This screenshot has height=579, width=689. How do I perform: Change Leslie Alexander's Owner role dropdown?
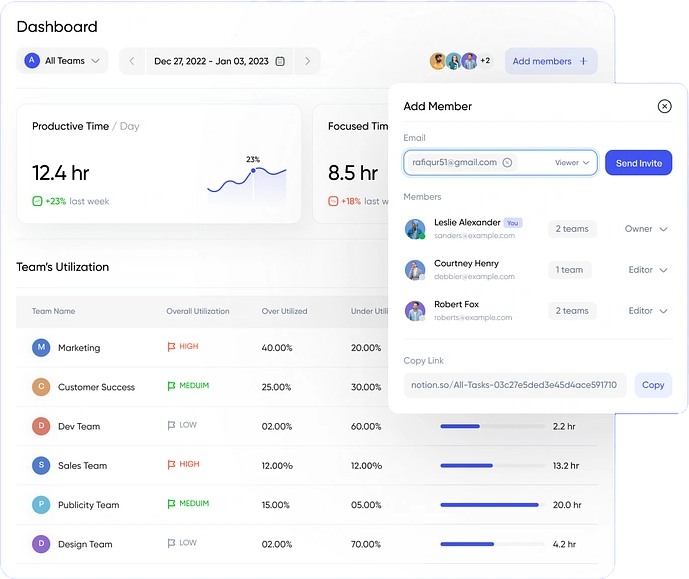646,229
